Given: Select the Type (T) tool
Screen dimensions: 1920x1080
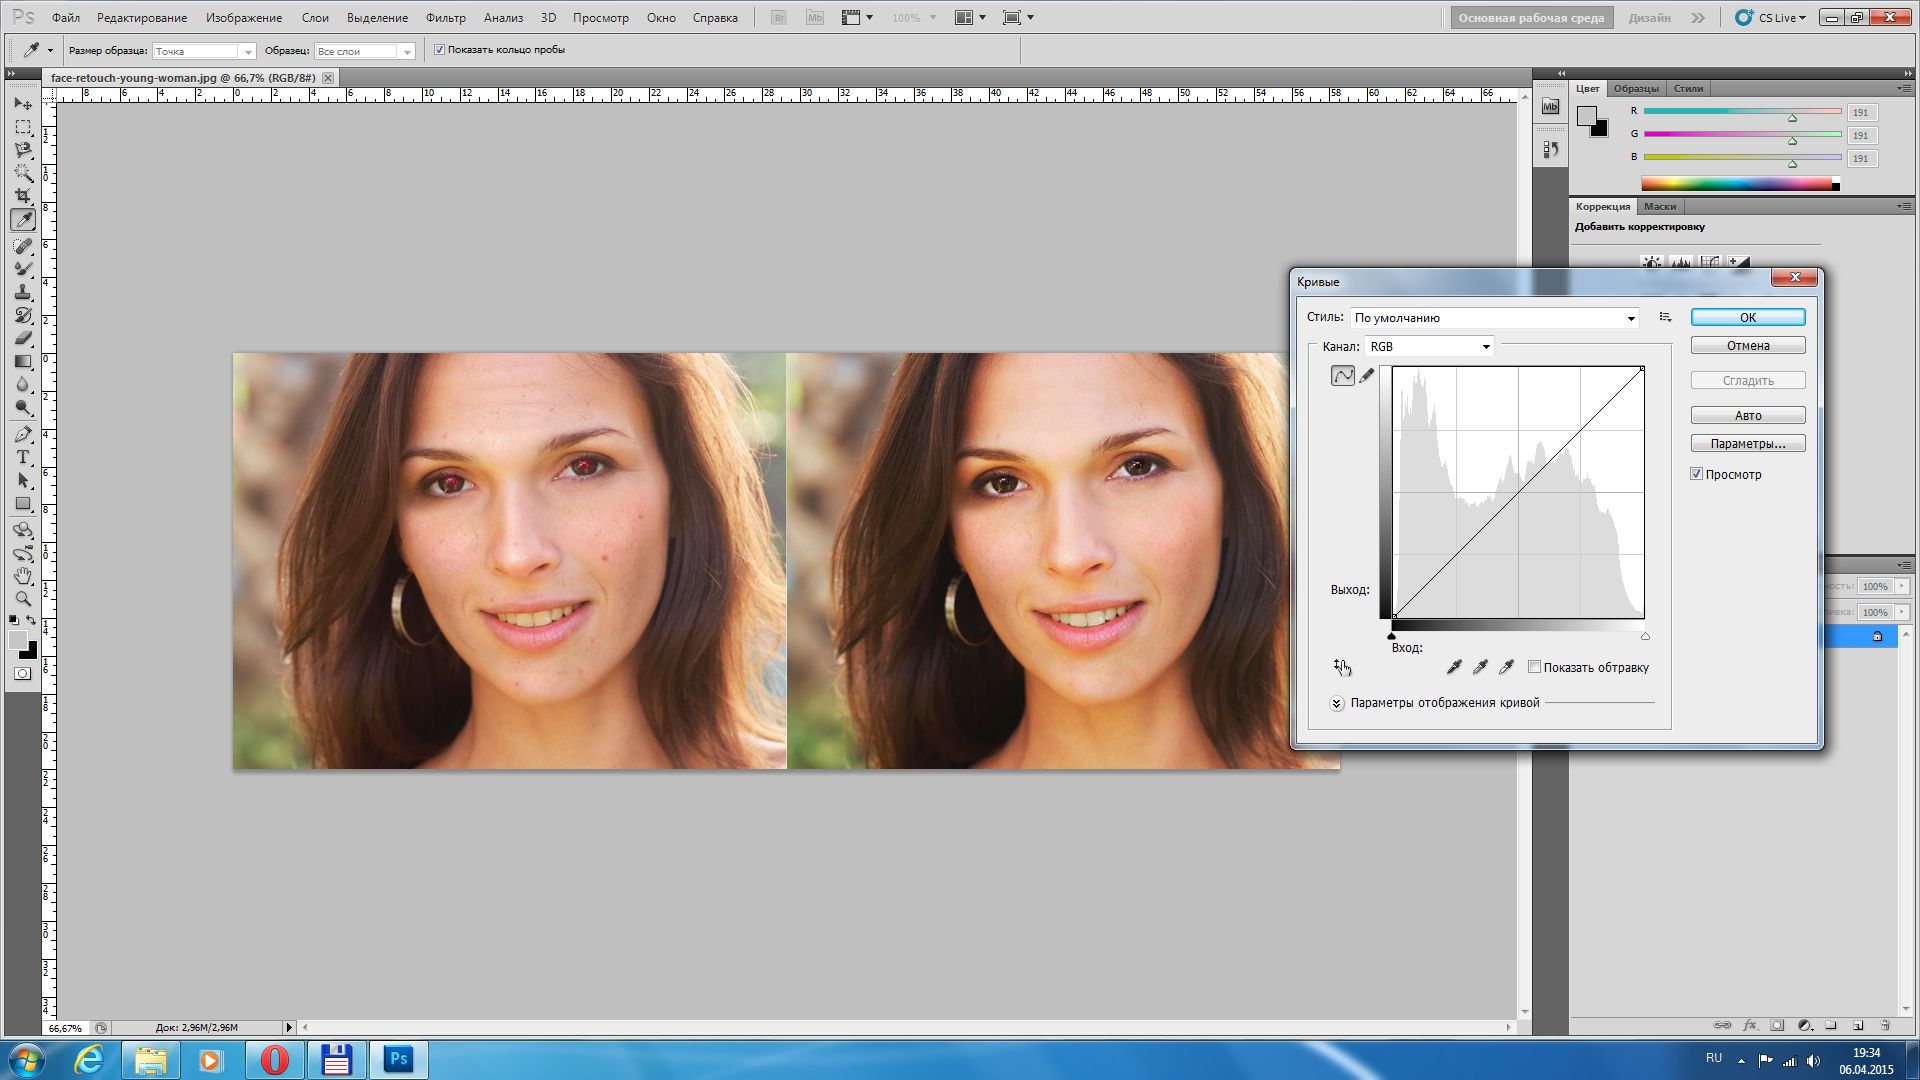Looking at the screenshot, I should (x=23, y=457).
